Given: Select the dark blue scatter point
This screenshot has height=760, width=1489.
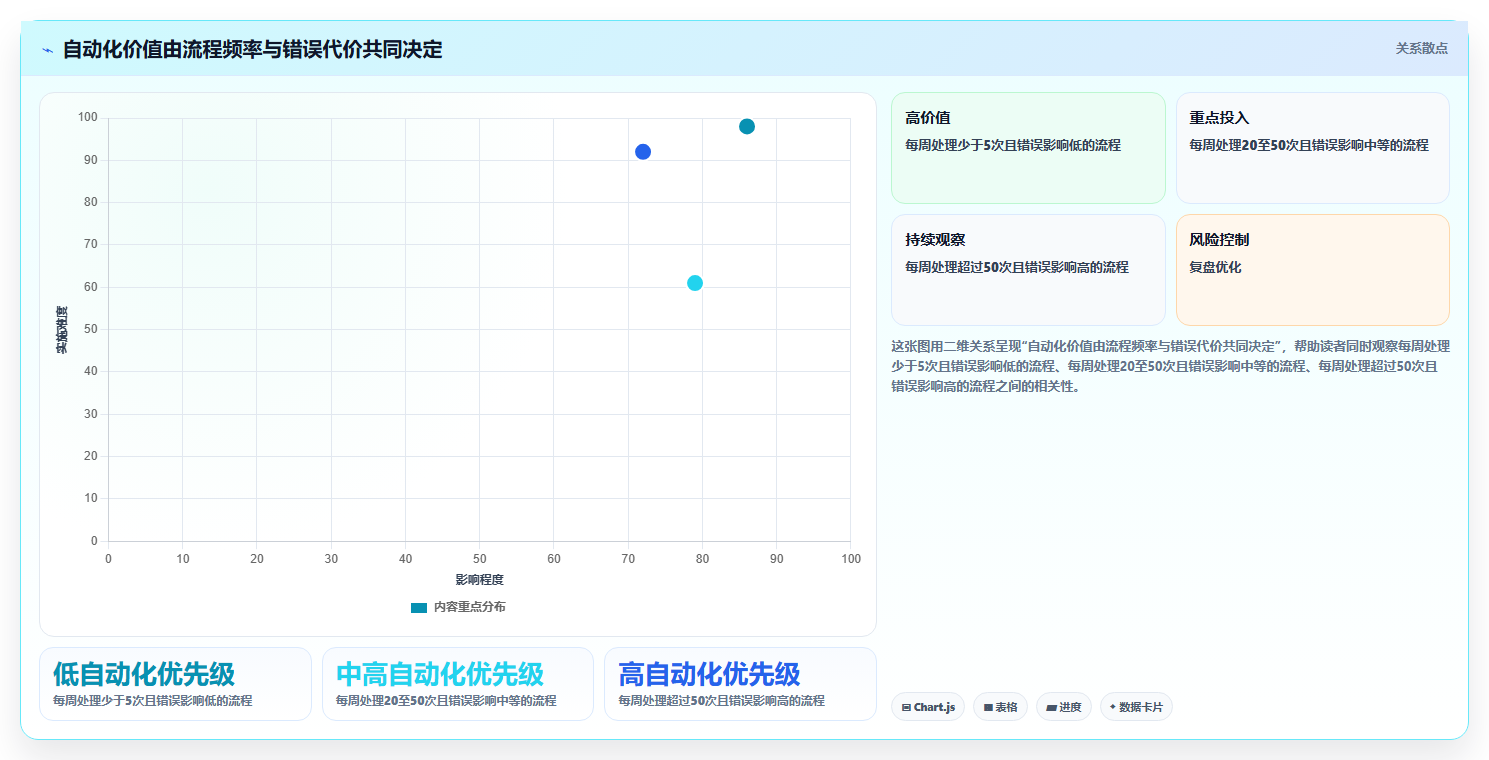Looking at the screenshot, I should [x=643, y=152].
